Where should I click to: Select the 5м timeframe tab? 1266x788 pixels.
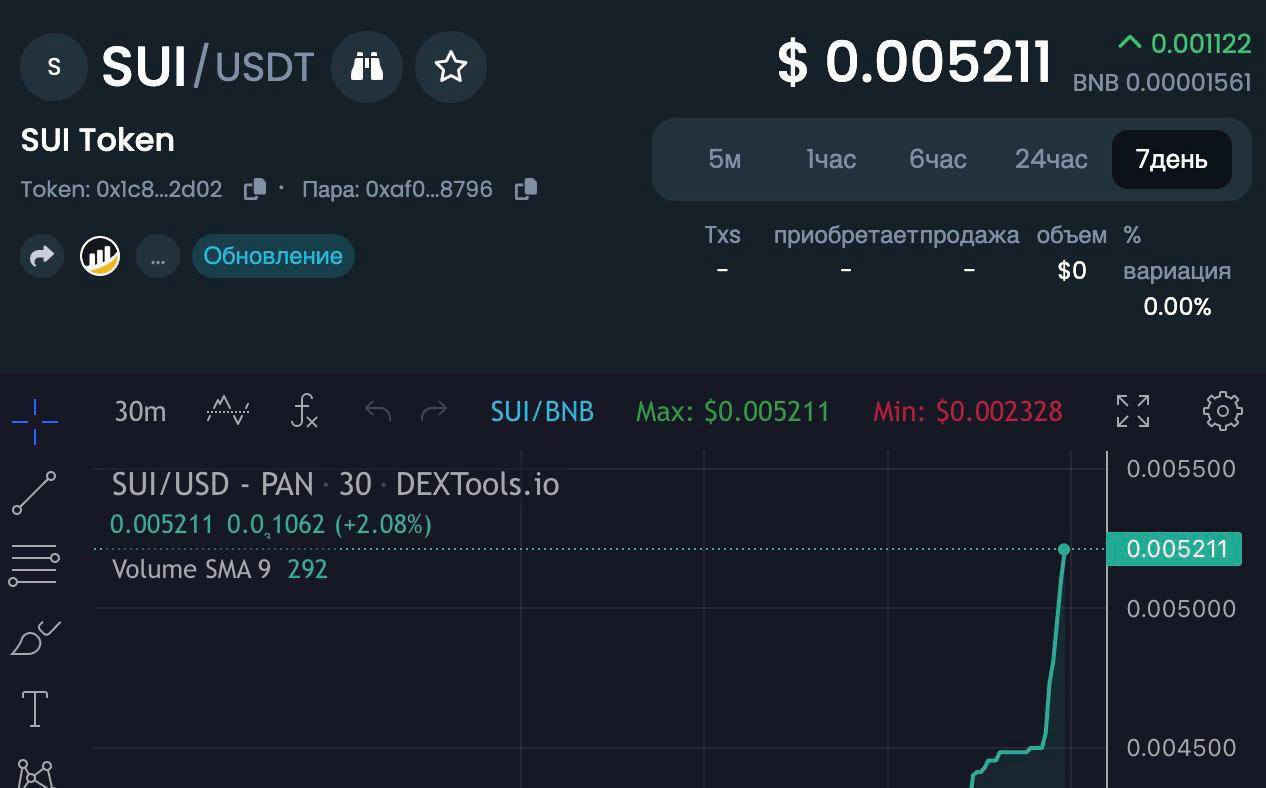(x=725, y=160)
